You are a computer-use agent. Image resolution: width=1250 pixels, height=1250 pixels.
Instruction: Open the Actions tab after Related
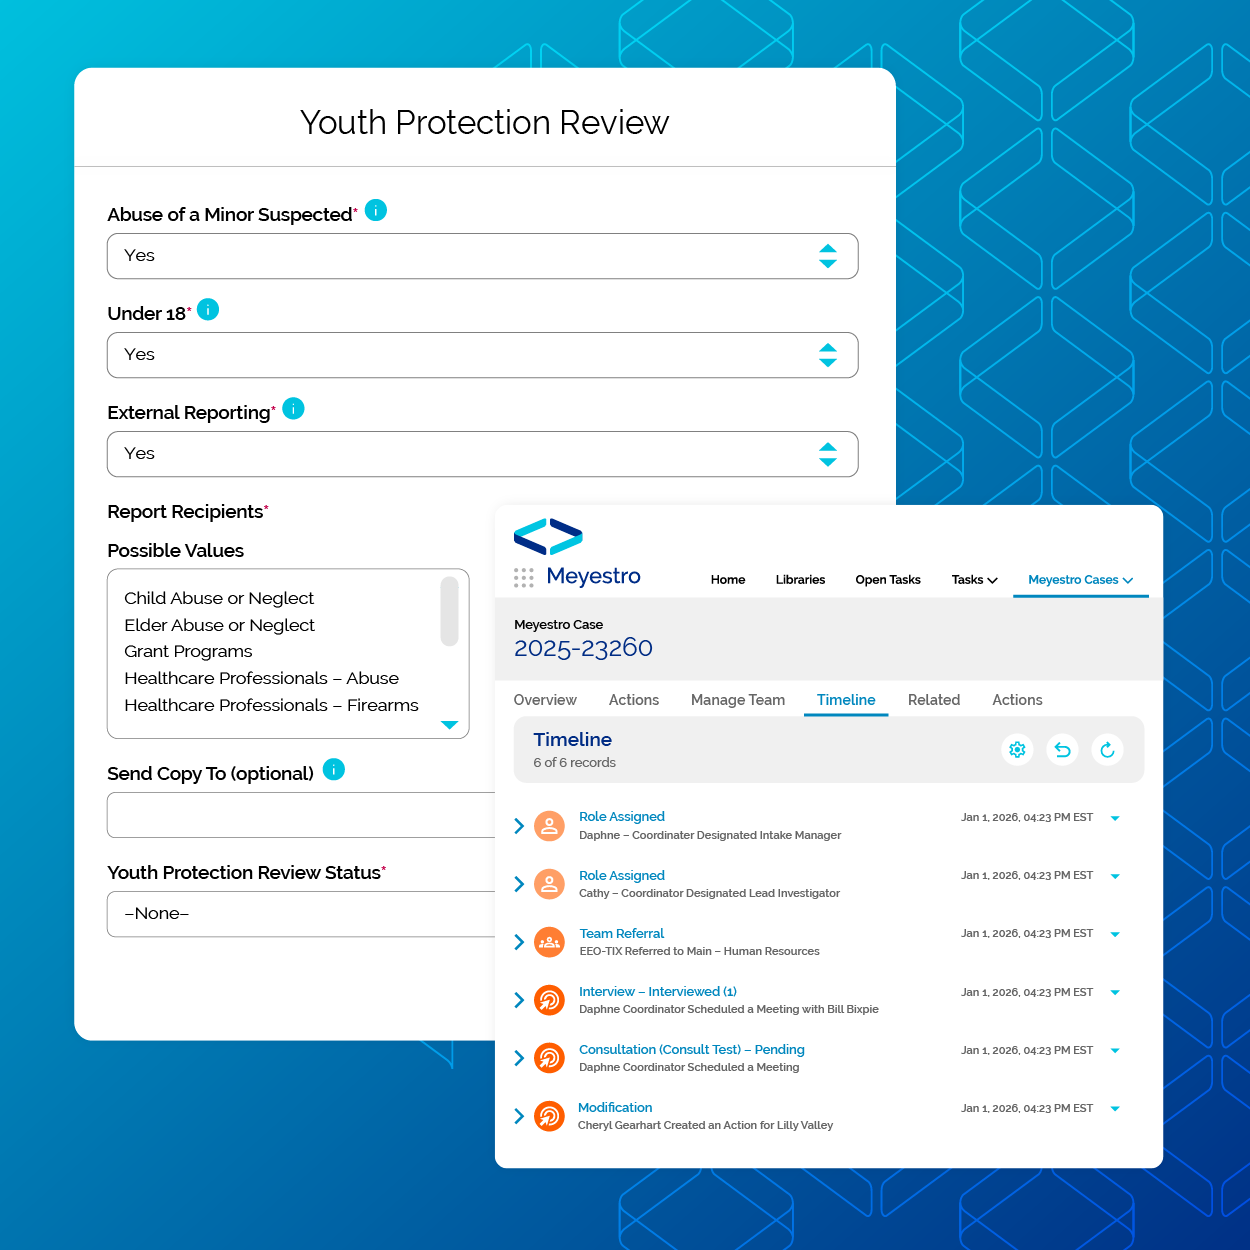tap(1017, 700)
